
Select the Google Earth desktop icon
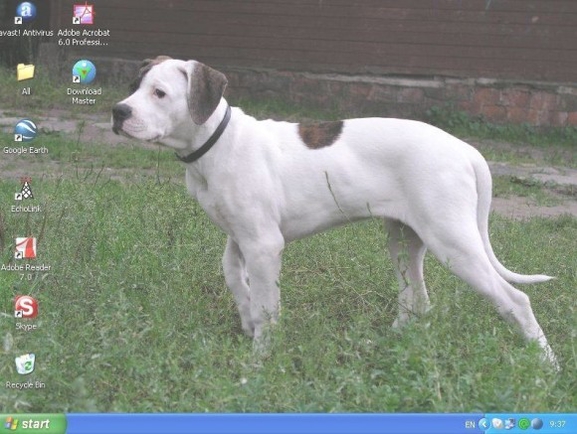tap(25, 131)
